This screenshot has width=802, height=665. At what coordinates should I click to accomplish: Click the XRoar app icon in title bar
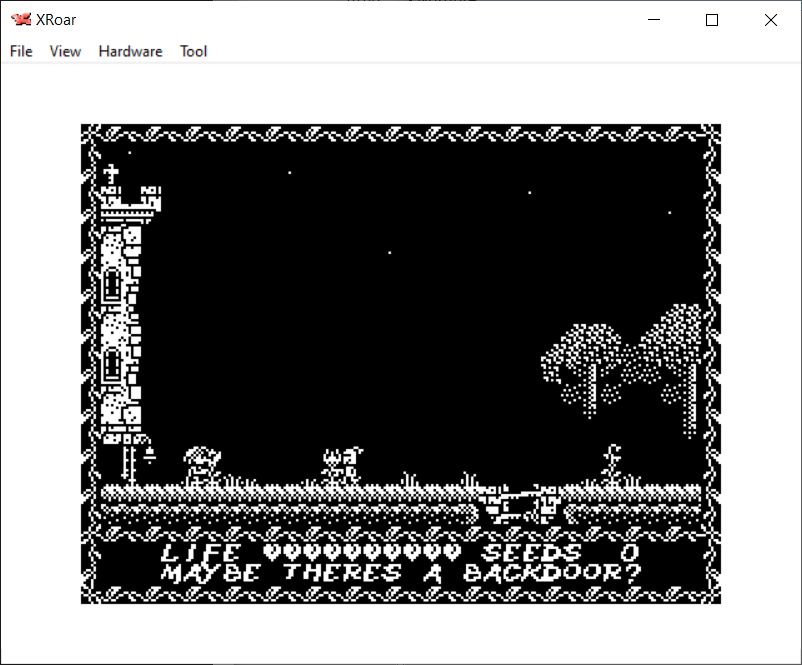tap(20, 20)
